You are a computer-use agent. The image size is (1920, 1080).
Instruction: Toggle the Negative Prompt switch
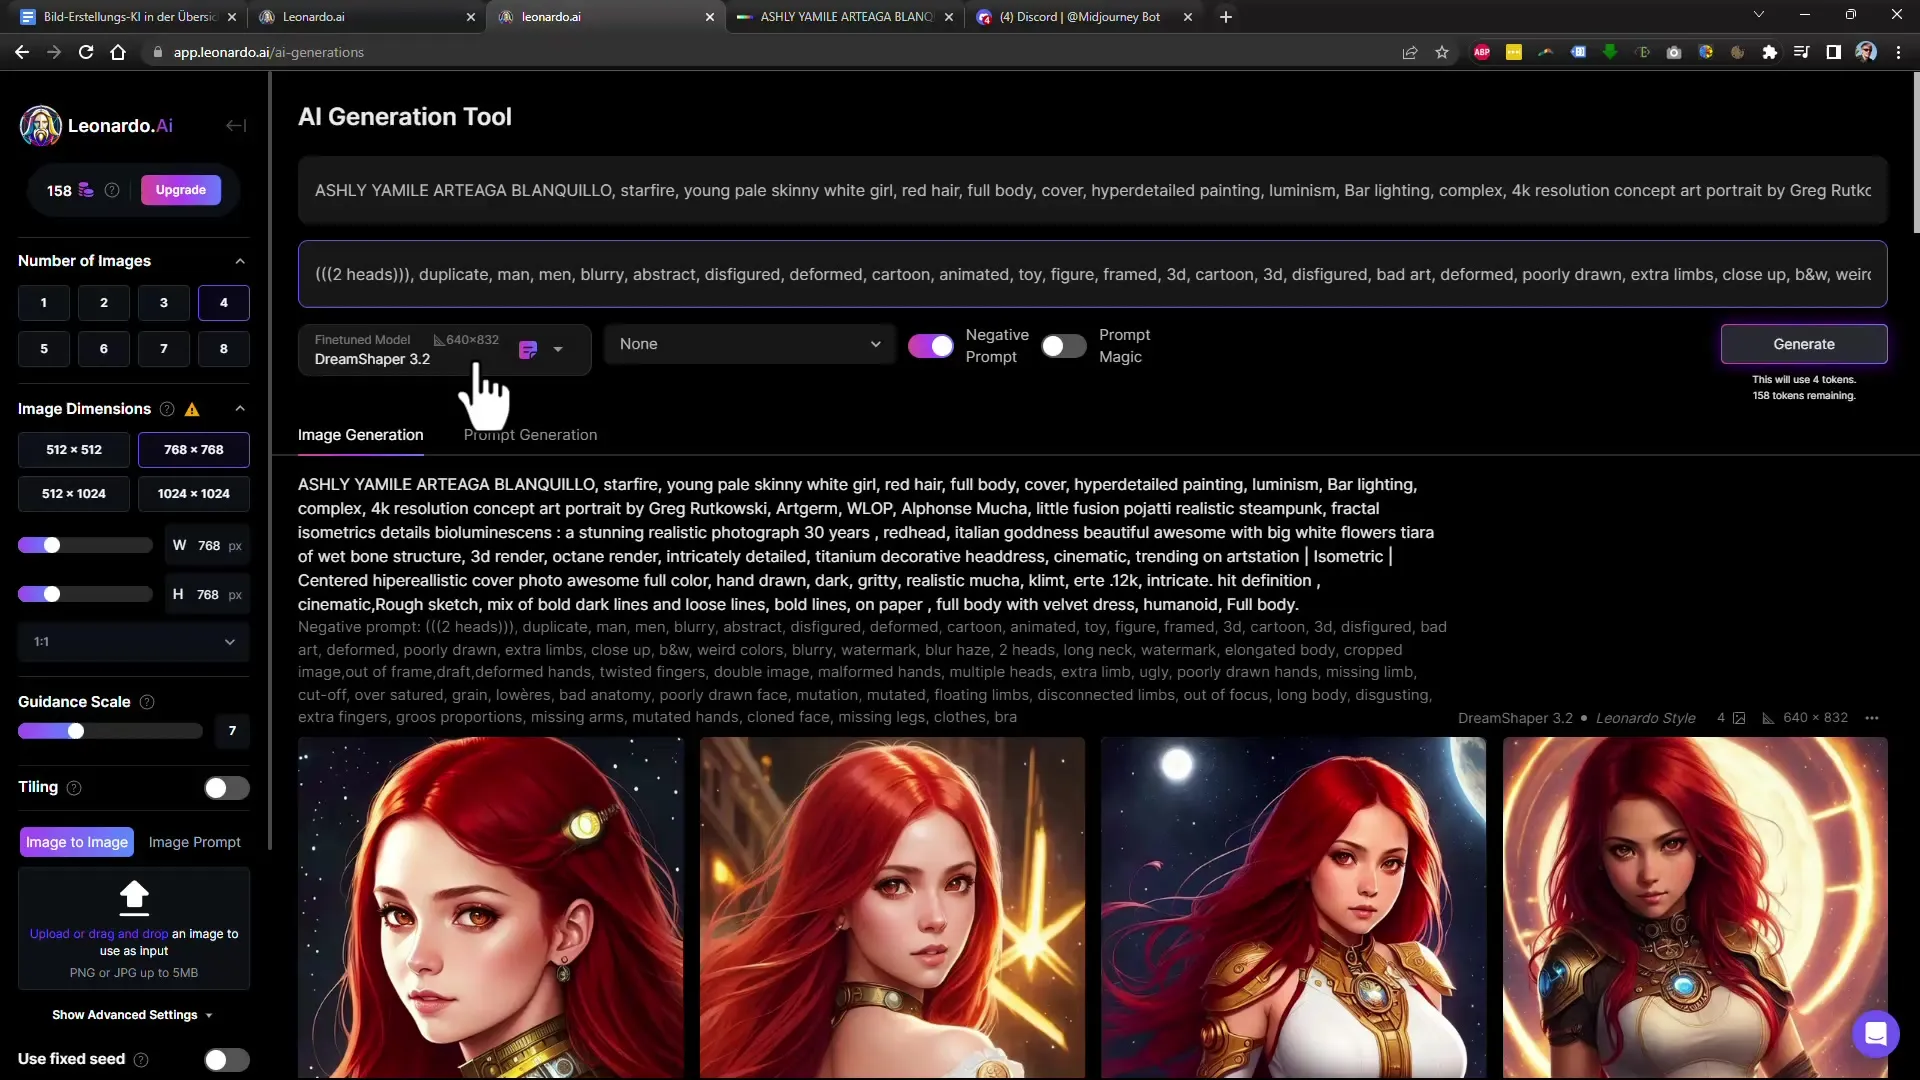pyautogui.click(x=931, y=344)
